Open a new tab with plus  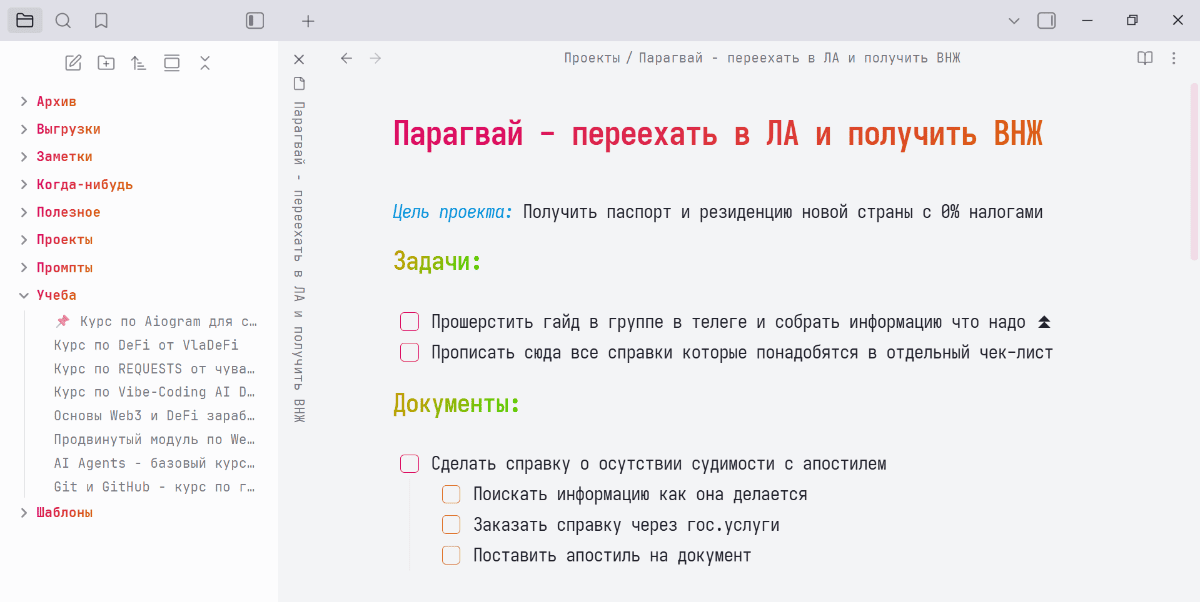[x=308, y=20]
